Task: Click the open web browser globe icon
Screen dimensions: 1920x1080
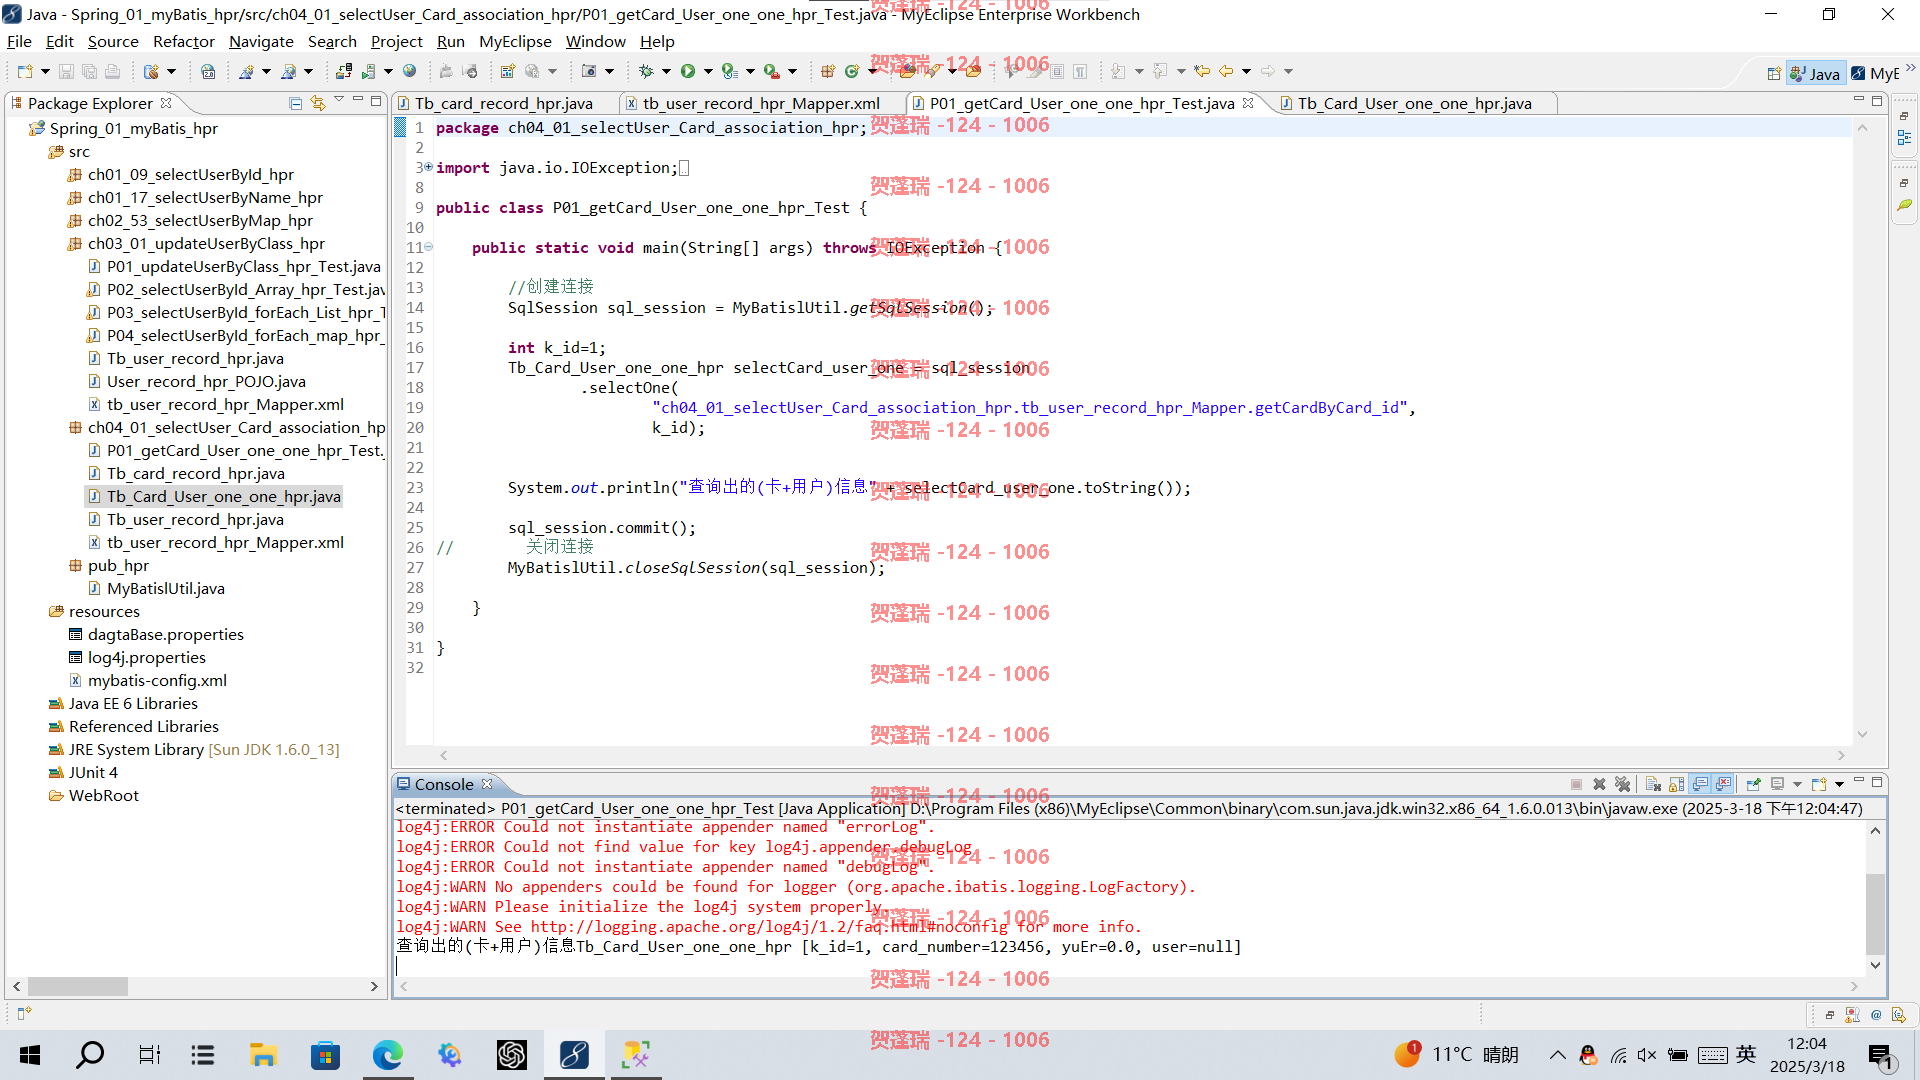Action: click(409, 71)
